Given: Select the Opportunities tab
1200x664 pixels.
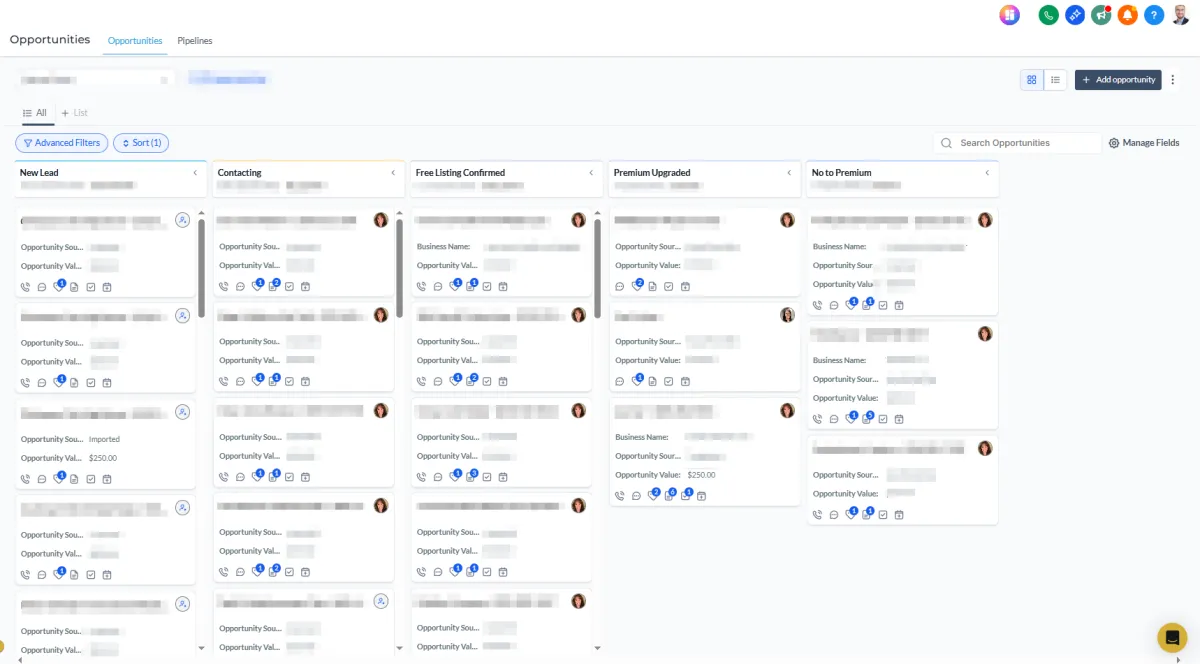Looking at the screenshot, I should [135, 41].
